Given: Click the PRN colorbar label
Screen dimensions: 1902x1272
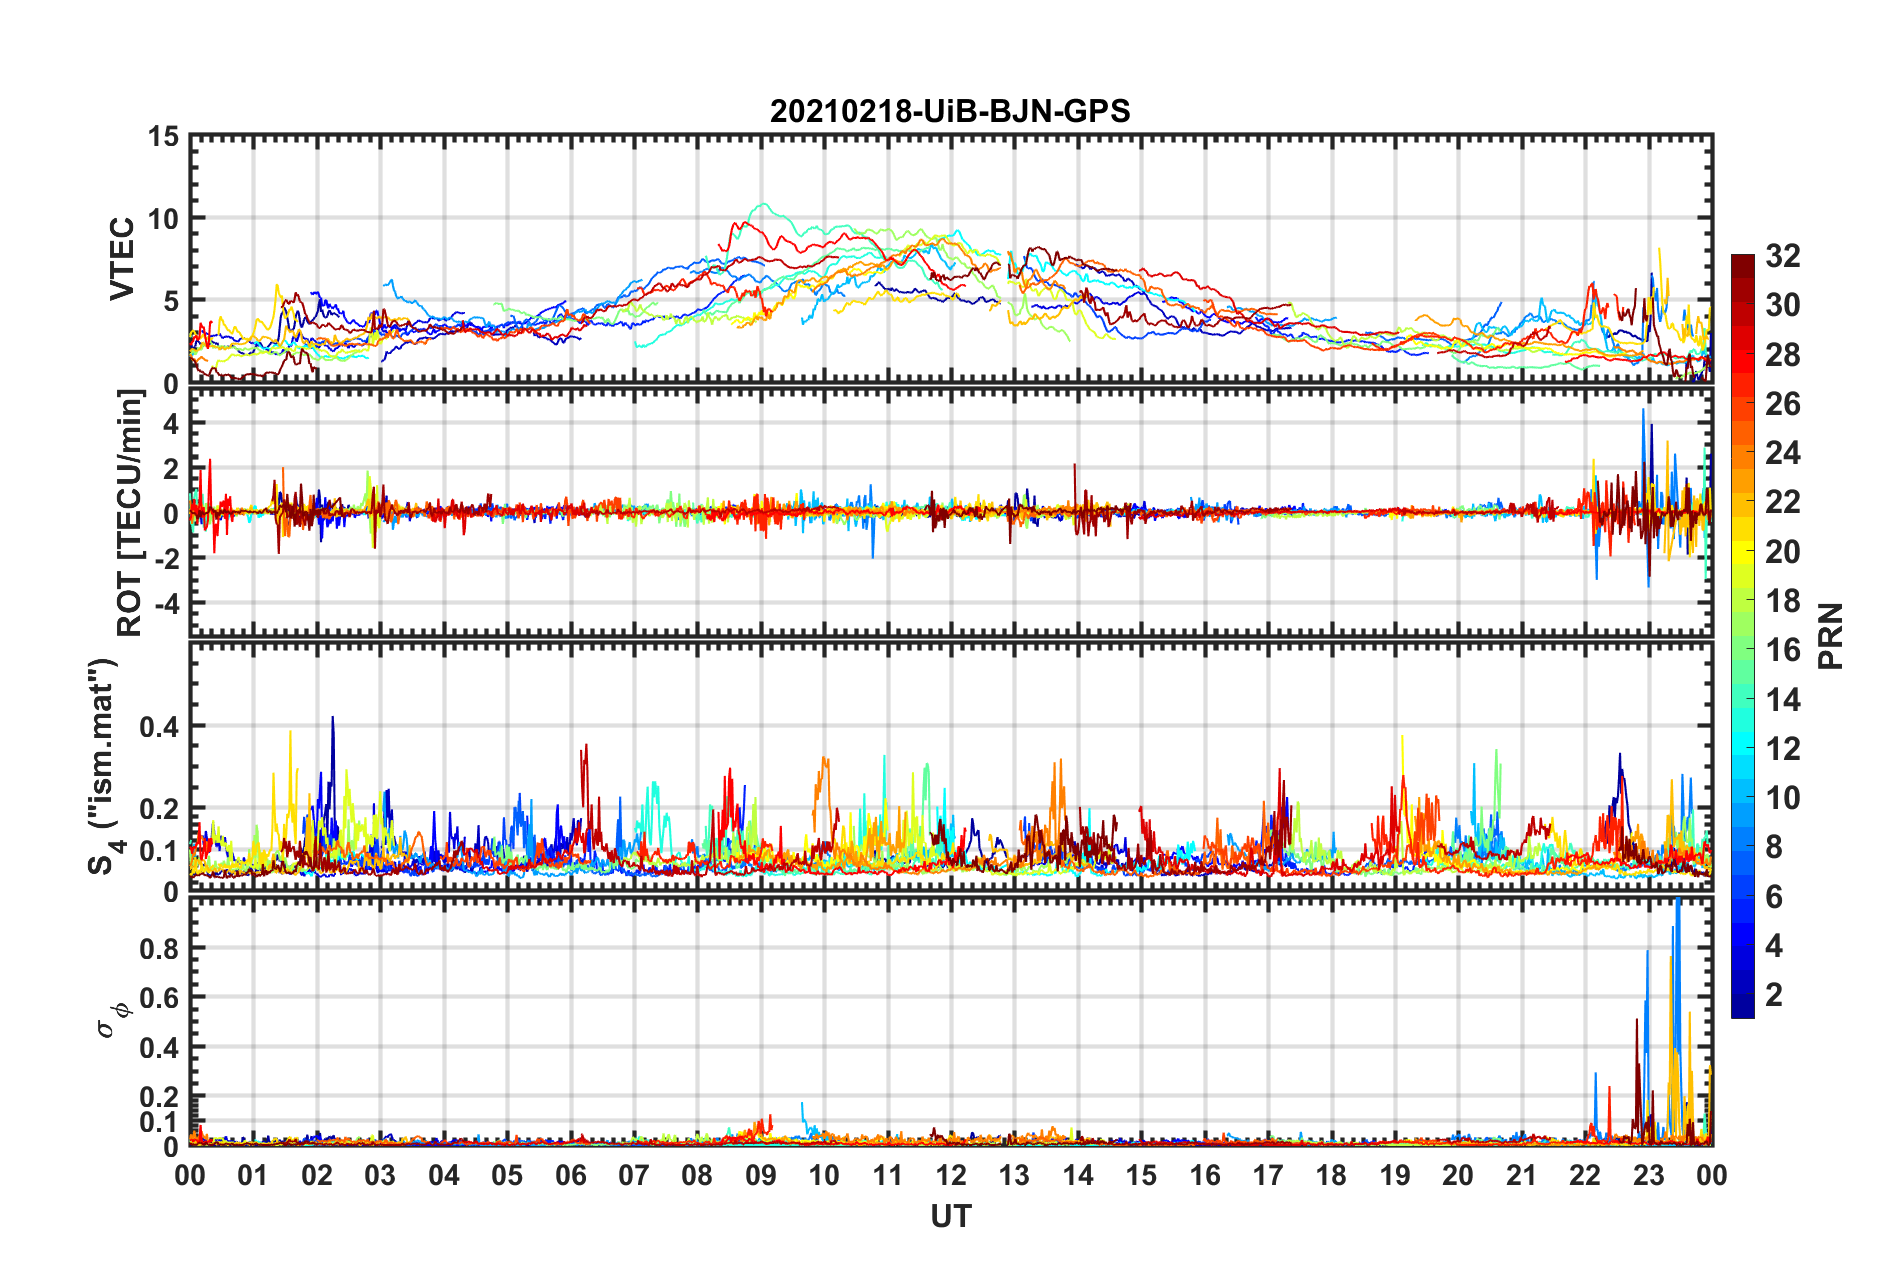Looking at the screenshot, I should pyautogui.click(x=1831, y=636).
